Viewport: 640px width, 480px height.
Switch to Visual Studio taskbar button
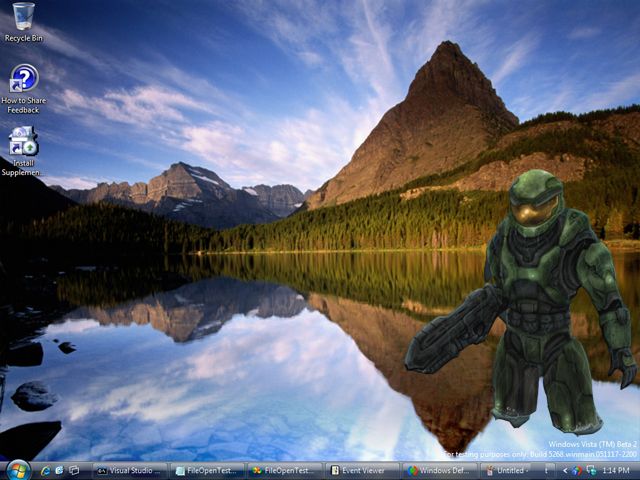pyautogui.click(x=130, y=471)
